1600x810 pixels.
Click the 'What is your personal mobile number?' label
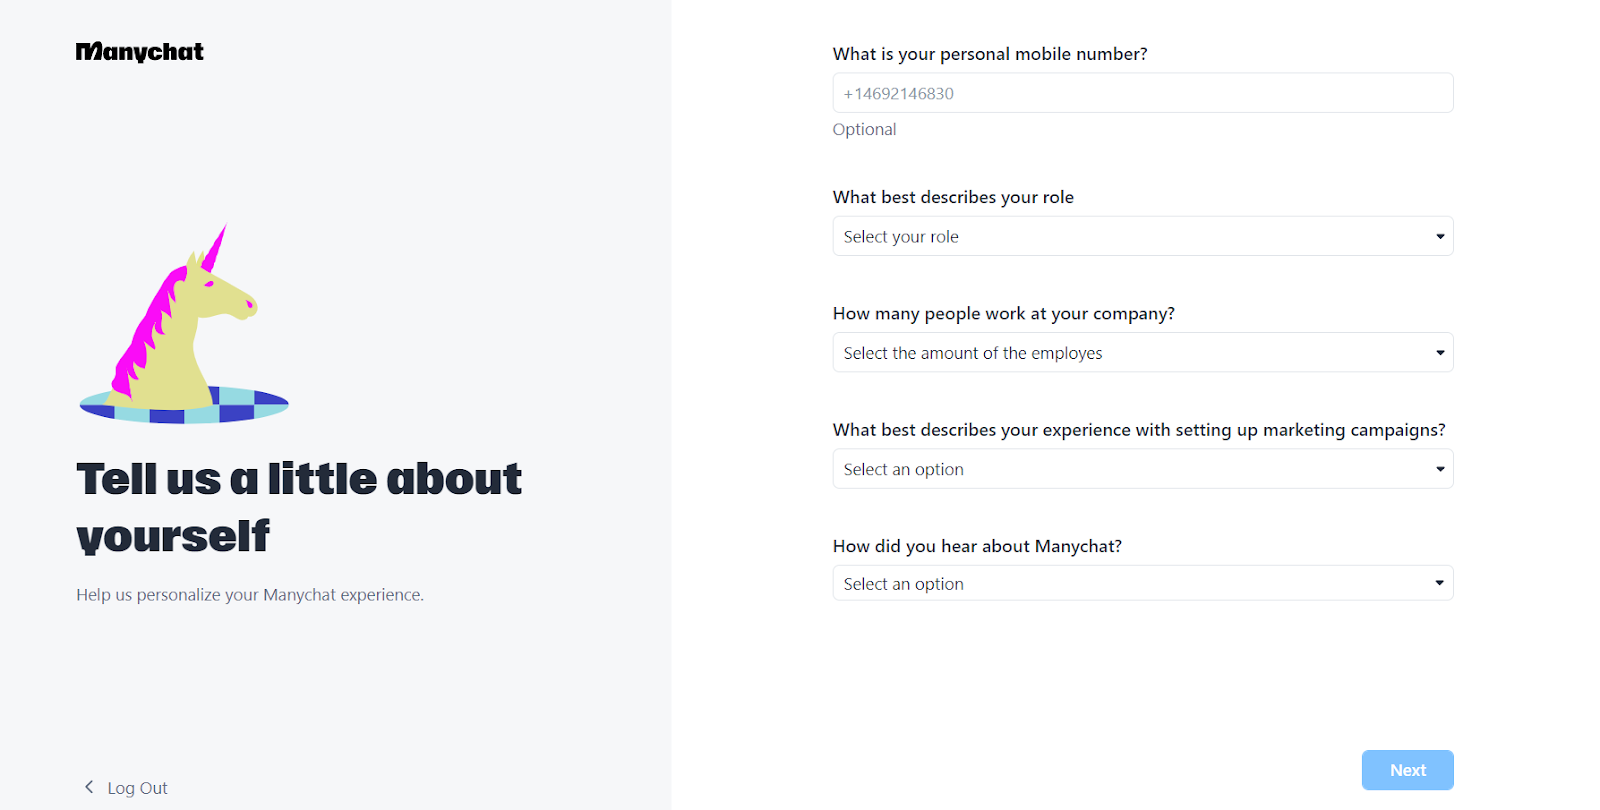[990, 54]
